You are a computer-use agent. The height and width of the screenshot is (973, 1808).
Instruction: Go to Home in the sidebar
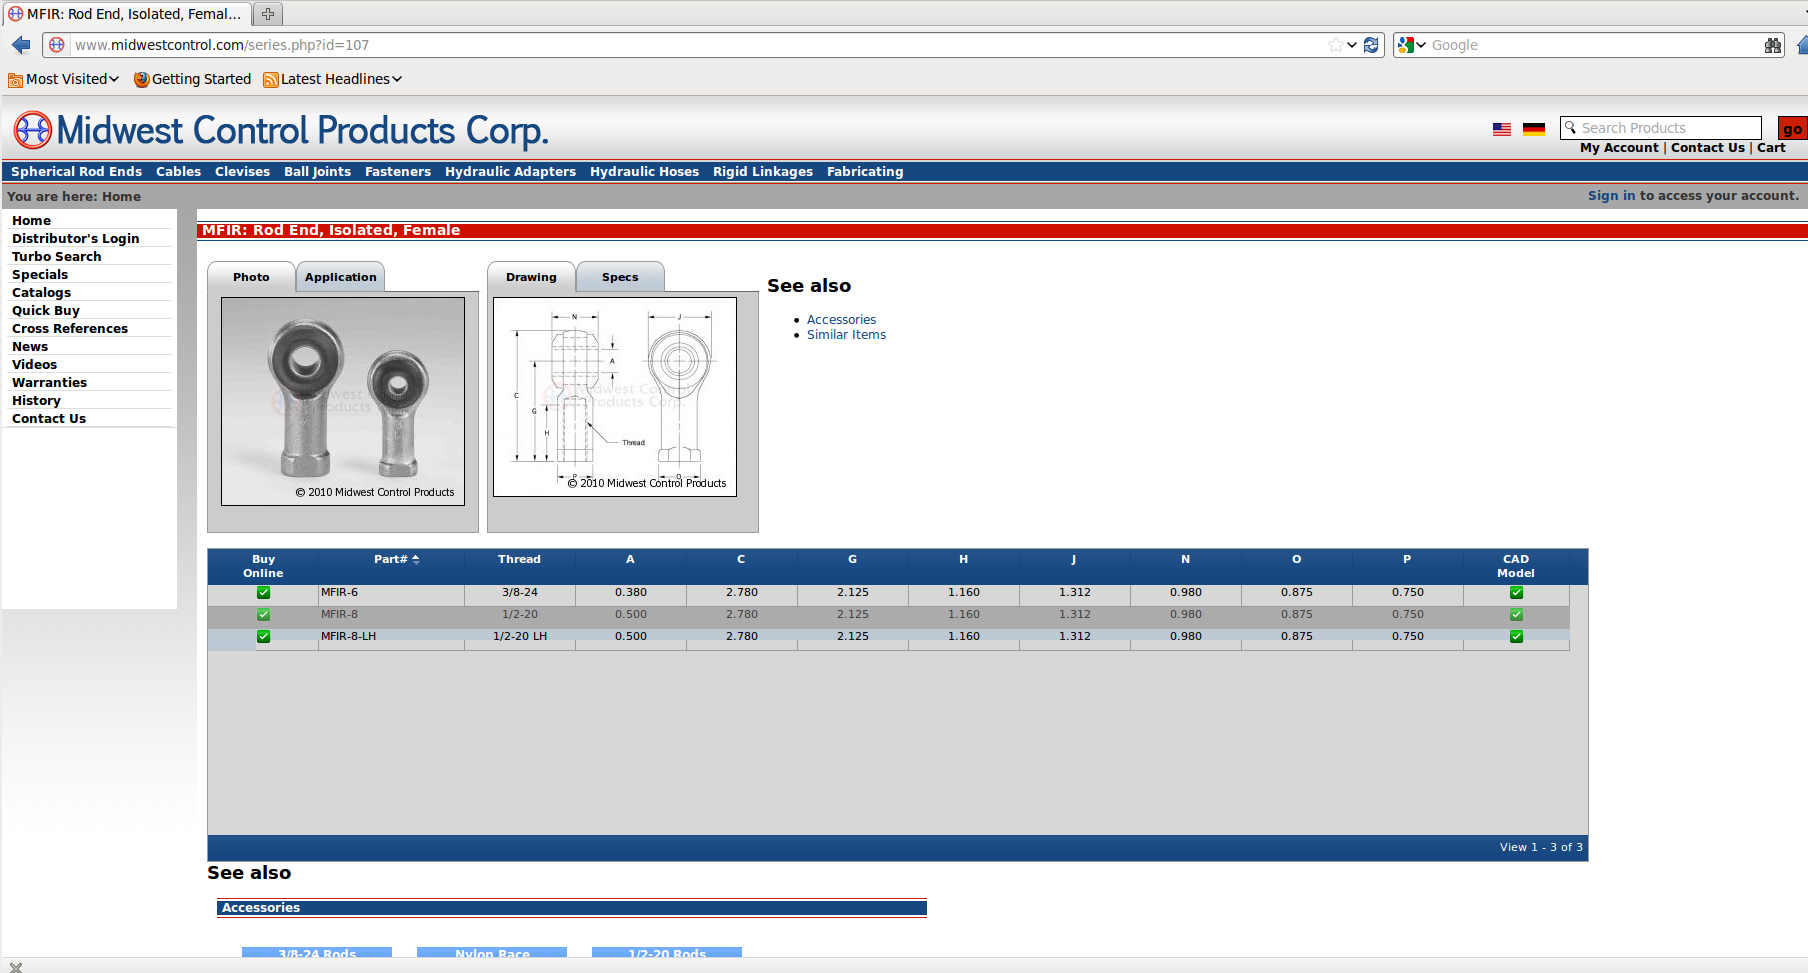[32, 221]
